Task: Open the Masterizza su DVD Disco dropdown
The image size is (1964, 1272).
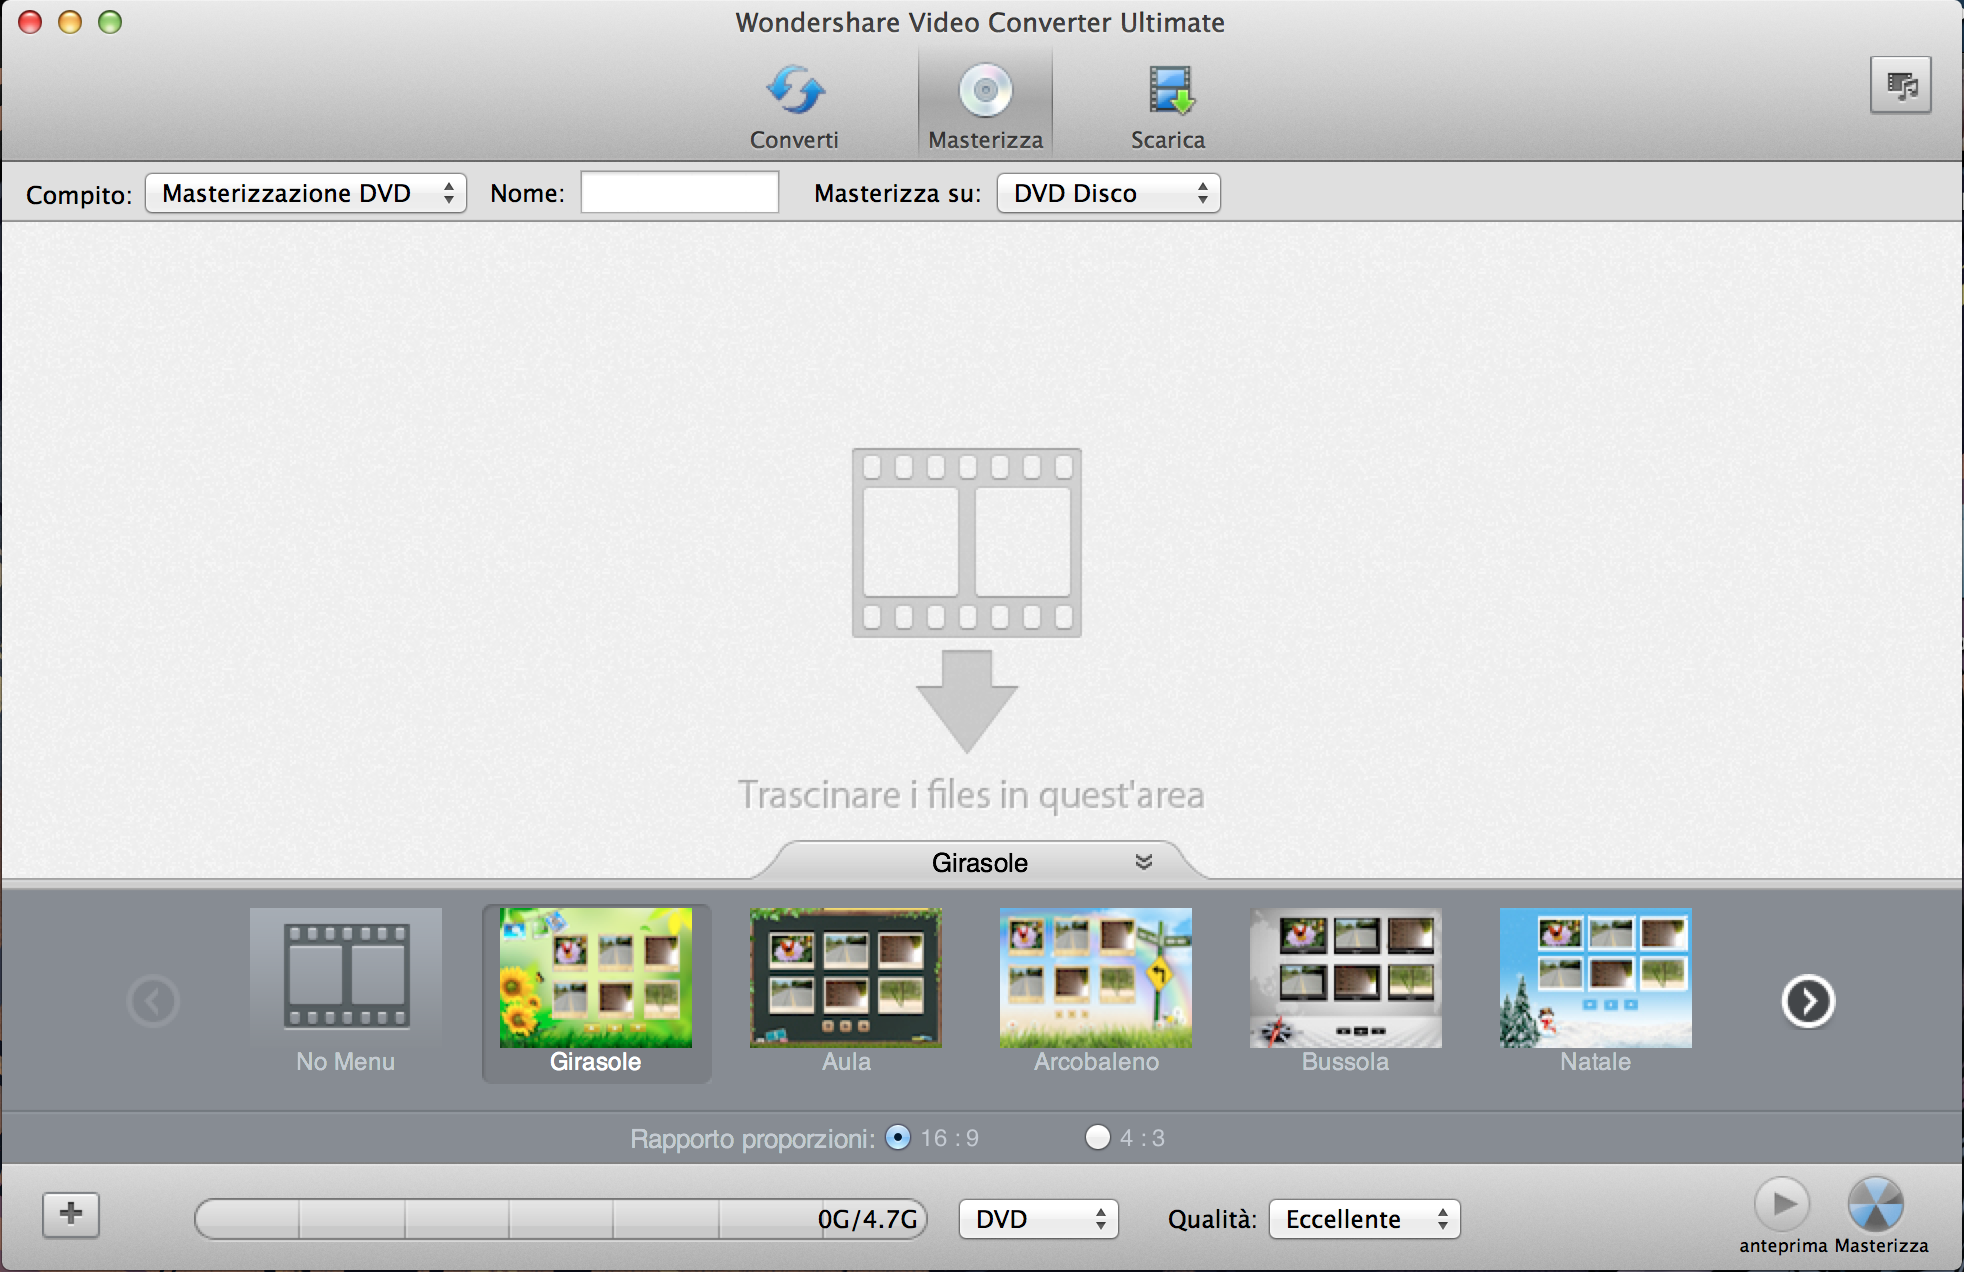Action: [x=1108, y=193]
